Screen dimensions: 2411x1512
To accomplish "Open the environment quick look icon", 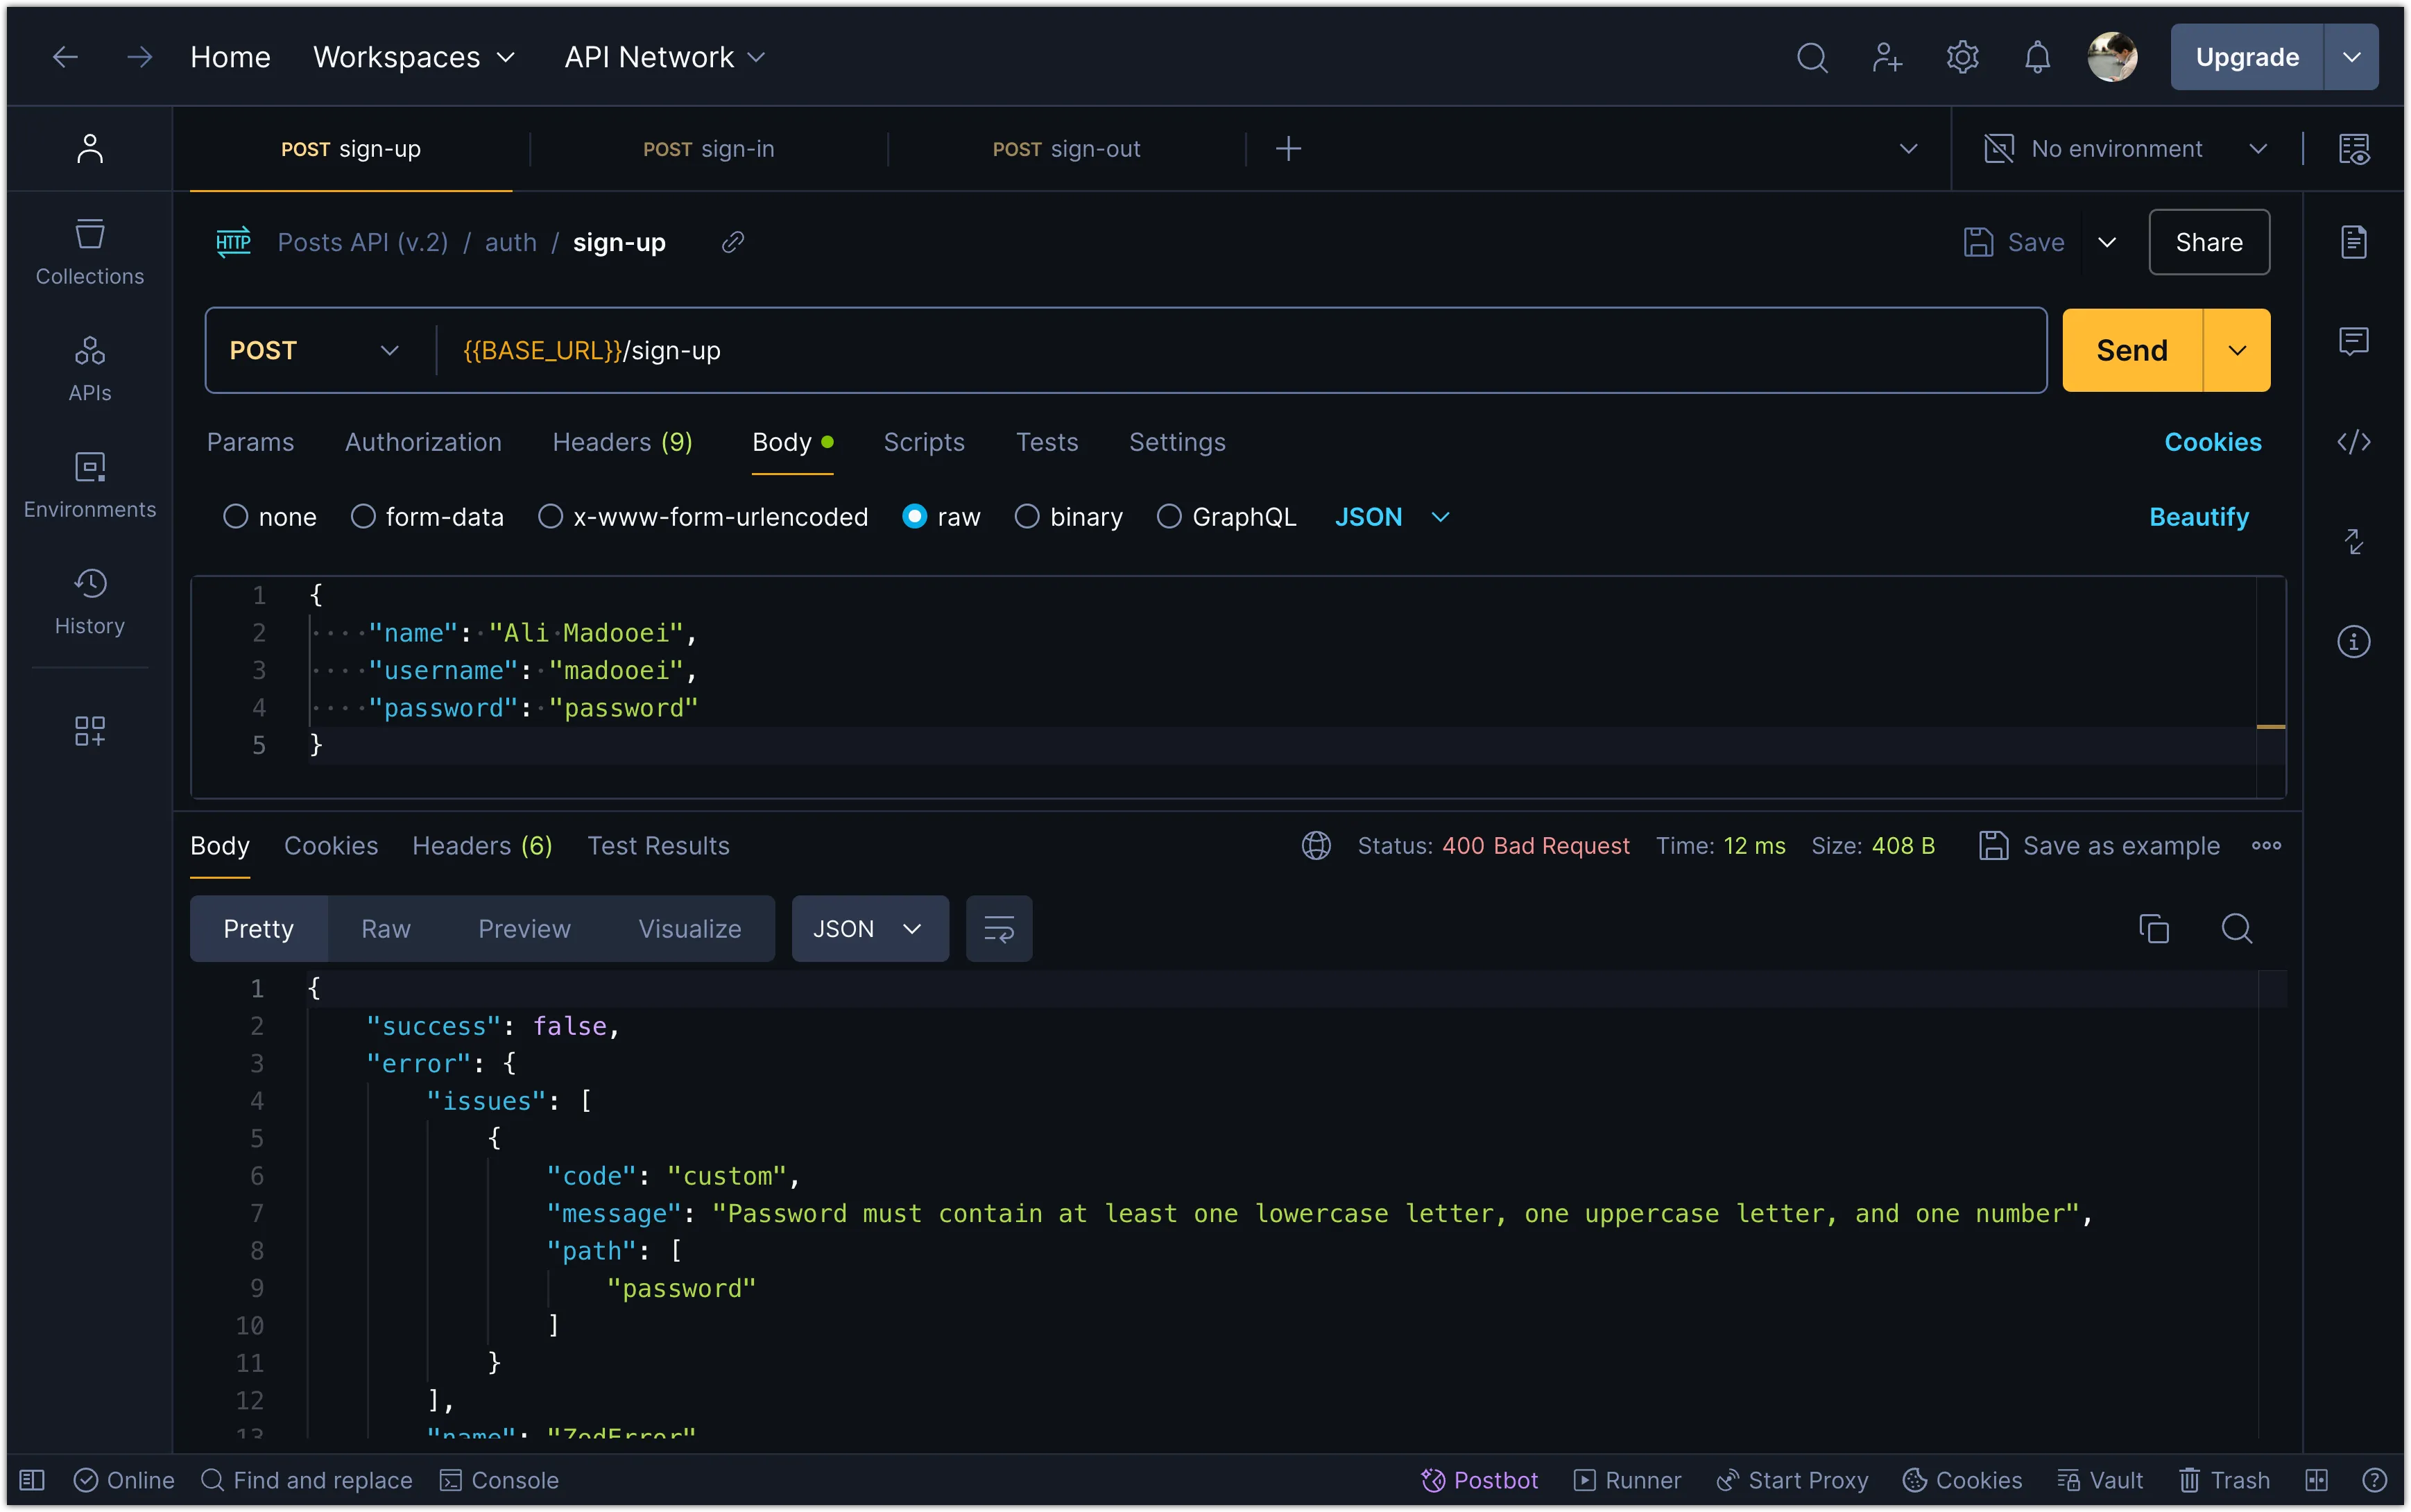I will 2354,148.
